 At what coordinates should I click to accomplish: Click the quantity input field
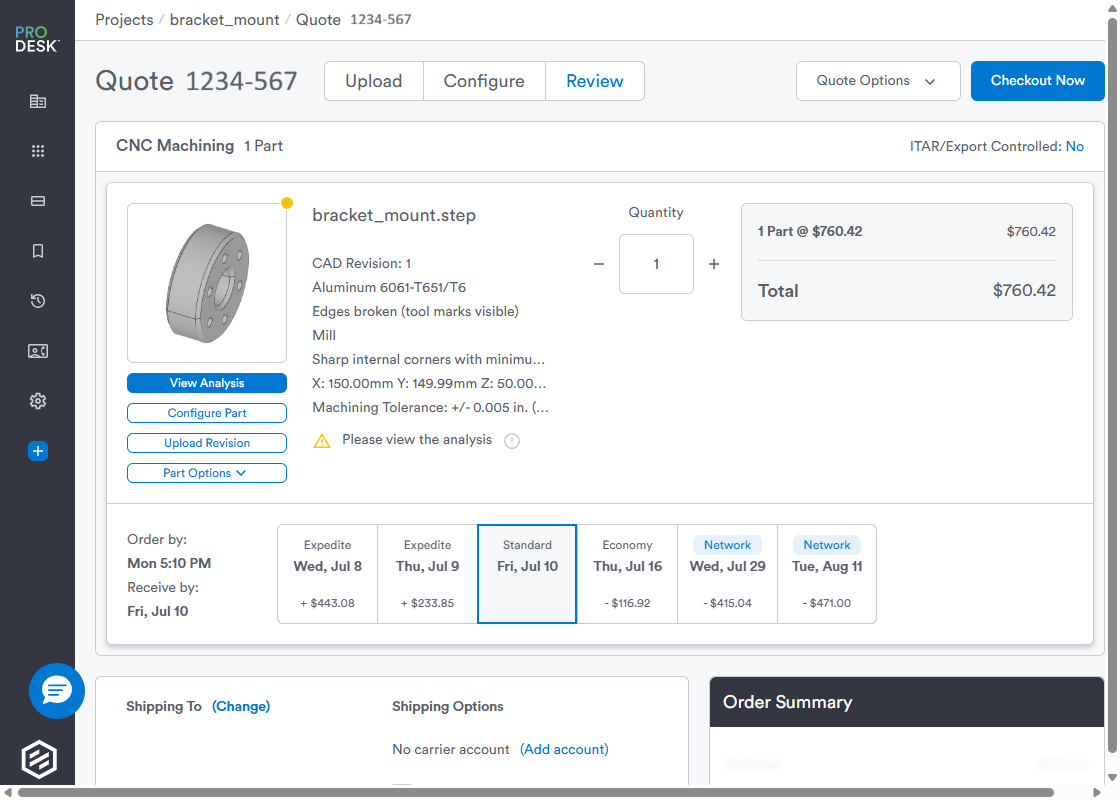[656, 264]
